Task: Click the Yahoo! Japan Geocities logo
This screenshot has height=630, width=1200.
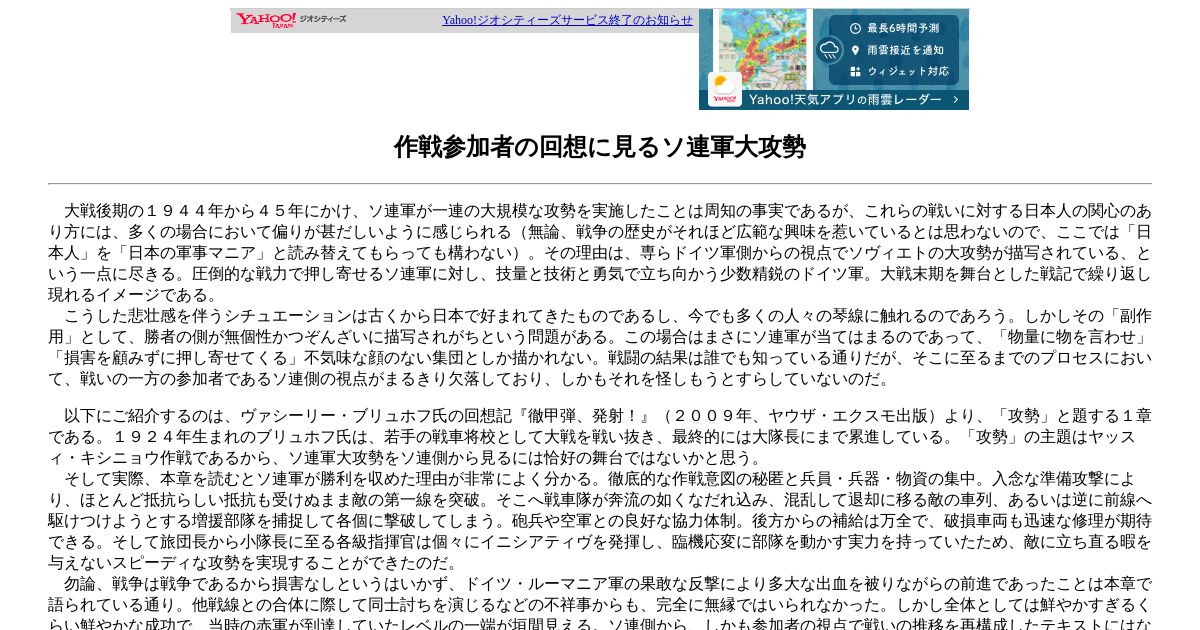Action: point(291,19)
